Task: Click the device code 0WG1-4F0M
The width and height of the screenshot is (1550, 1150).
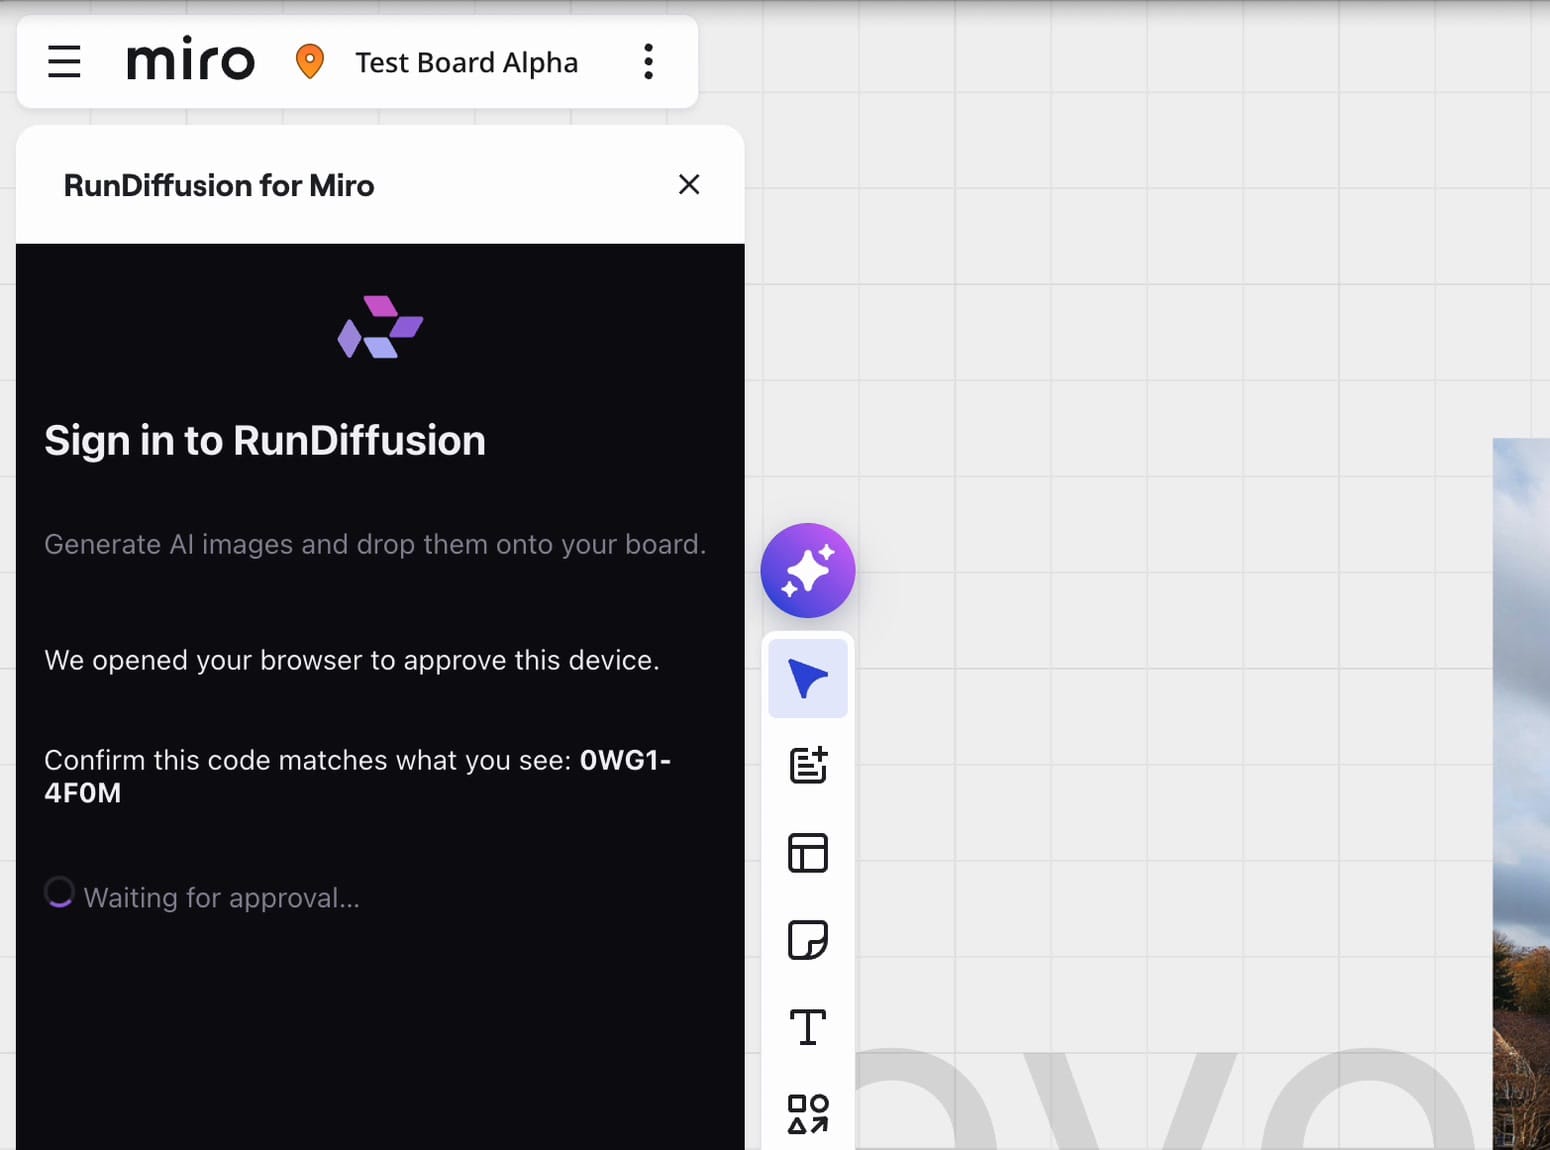Action: coord(357,776)
